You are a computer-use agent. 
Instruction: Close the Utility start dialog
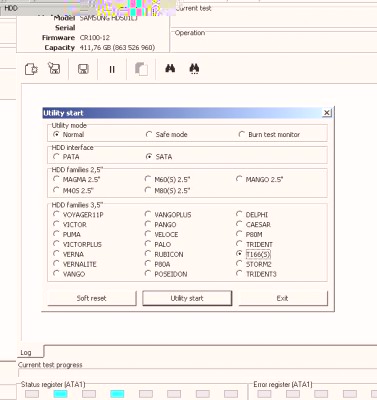click(327, 113)
